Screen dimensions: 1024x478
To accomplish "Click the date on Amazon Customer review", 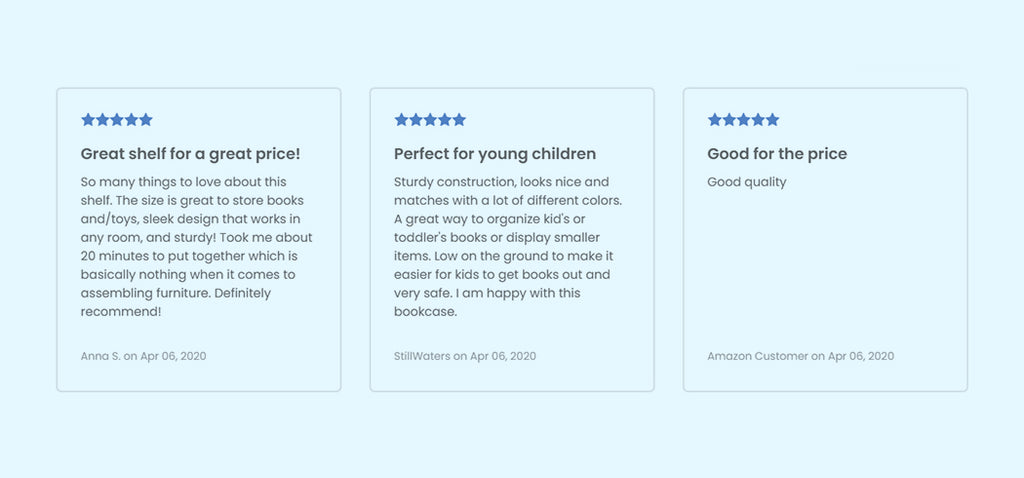I will pyautogui.click(x=862, y=356).
